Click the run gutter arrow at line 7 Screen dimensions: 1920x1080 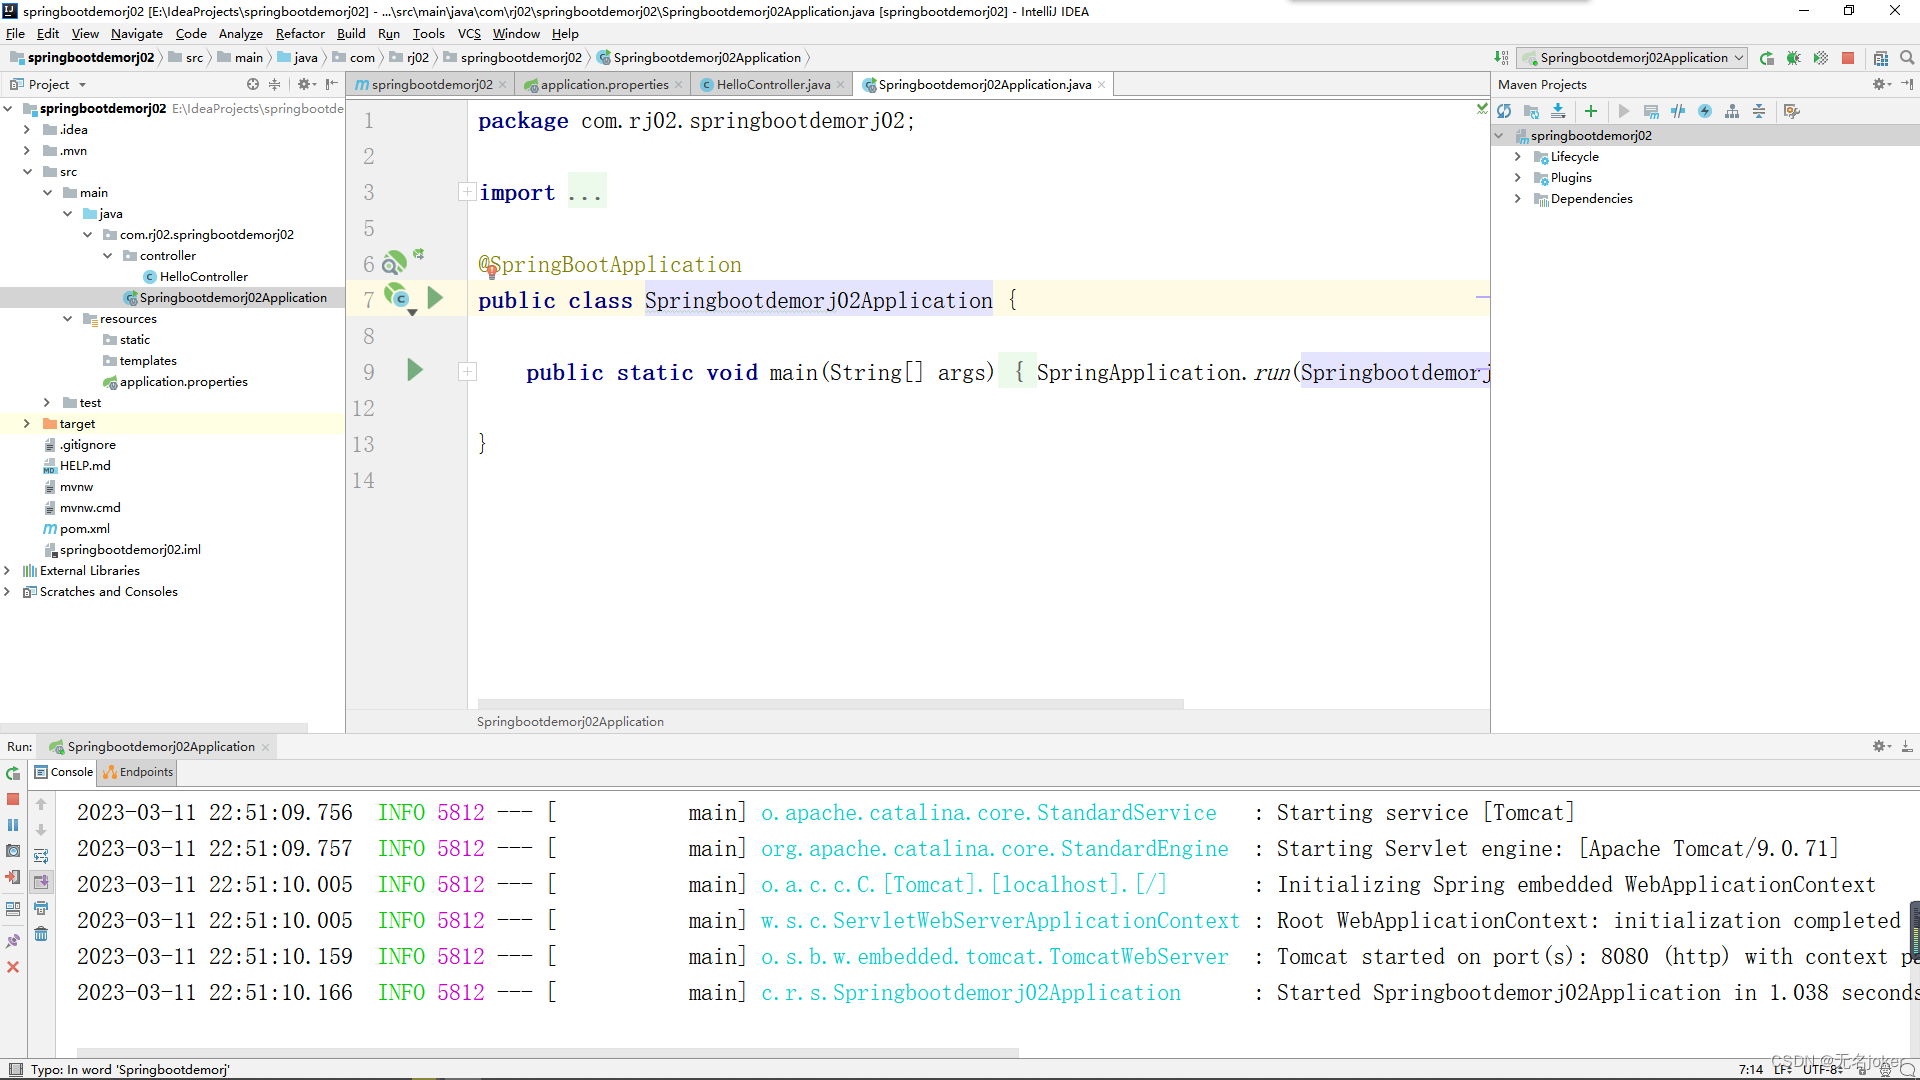(435, 297)
